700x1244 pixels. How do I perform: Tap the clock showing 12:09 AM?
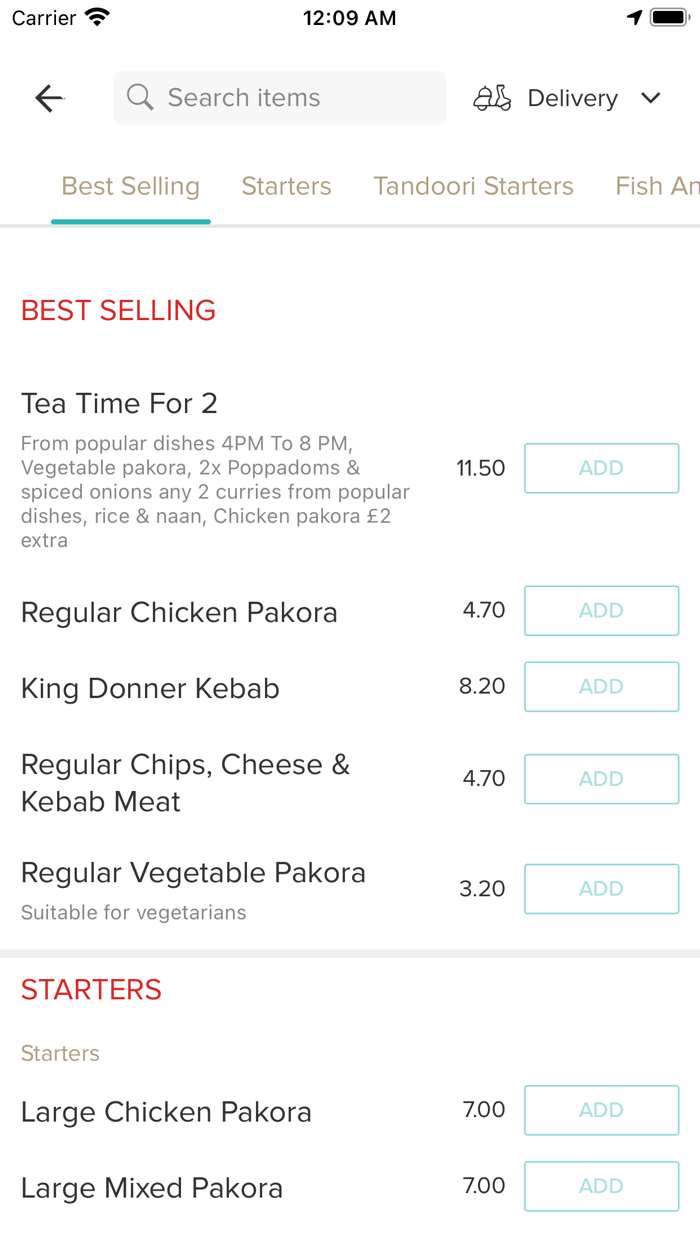[349, 16]
